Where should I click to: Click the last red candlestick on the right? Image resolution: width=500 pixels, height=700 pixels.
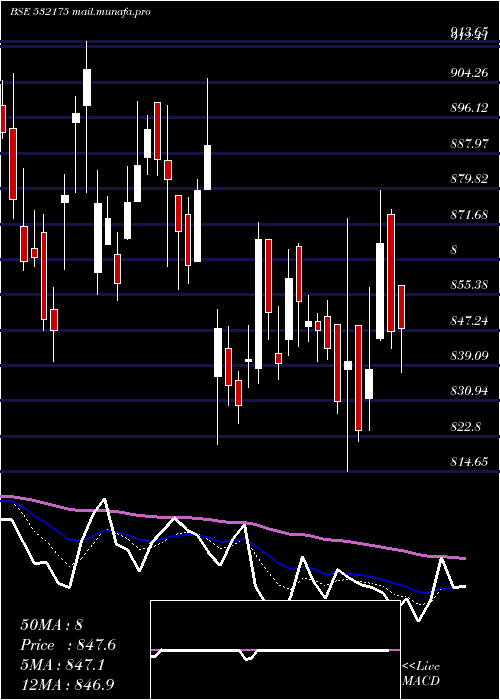(x=401, y=307)
